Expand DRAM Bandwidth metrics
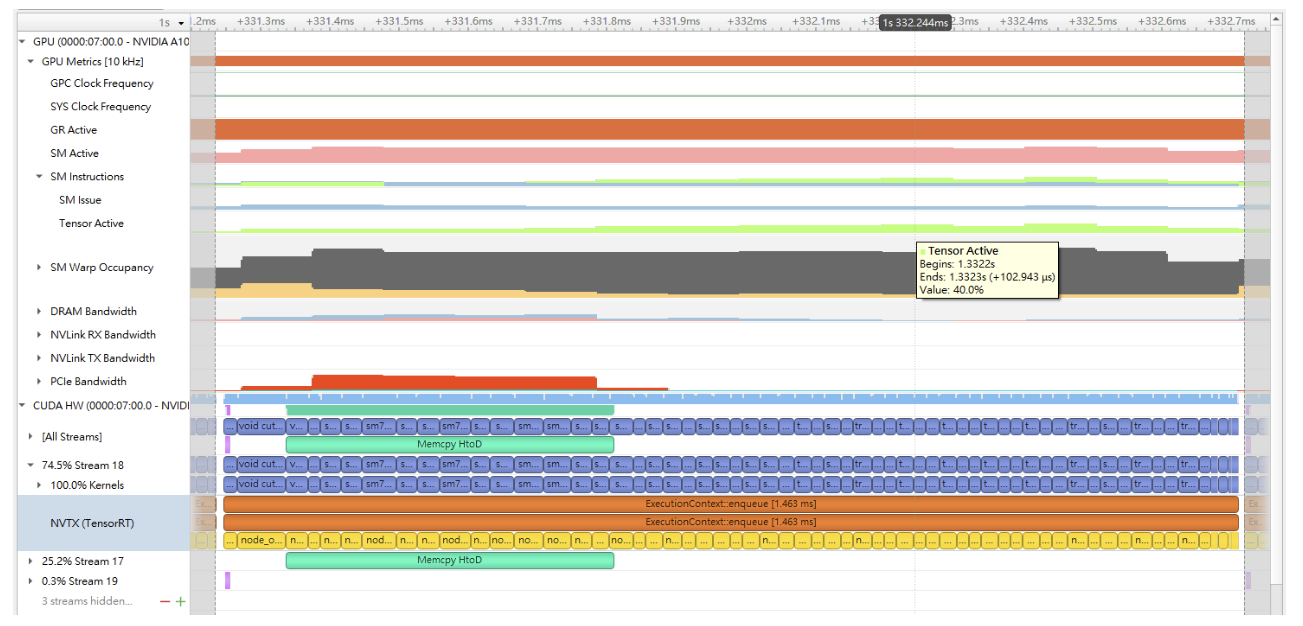Image resolution: width=1303 pixels, height=626 pixels. coord(40,312)
